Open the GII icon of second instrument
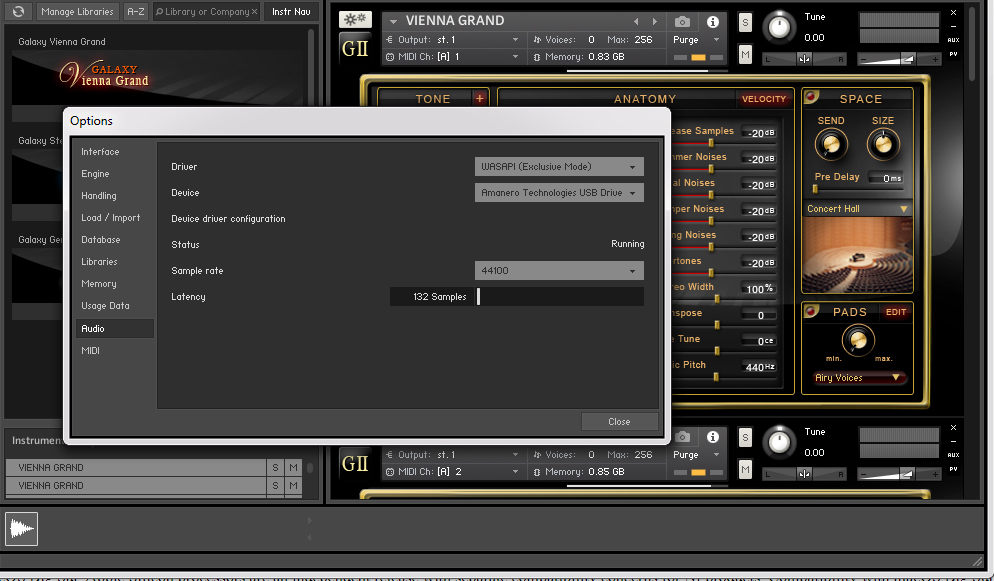 [x=355, y=463]
